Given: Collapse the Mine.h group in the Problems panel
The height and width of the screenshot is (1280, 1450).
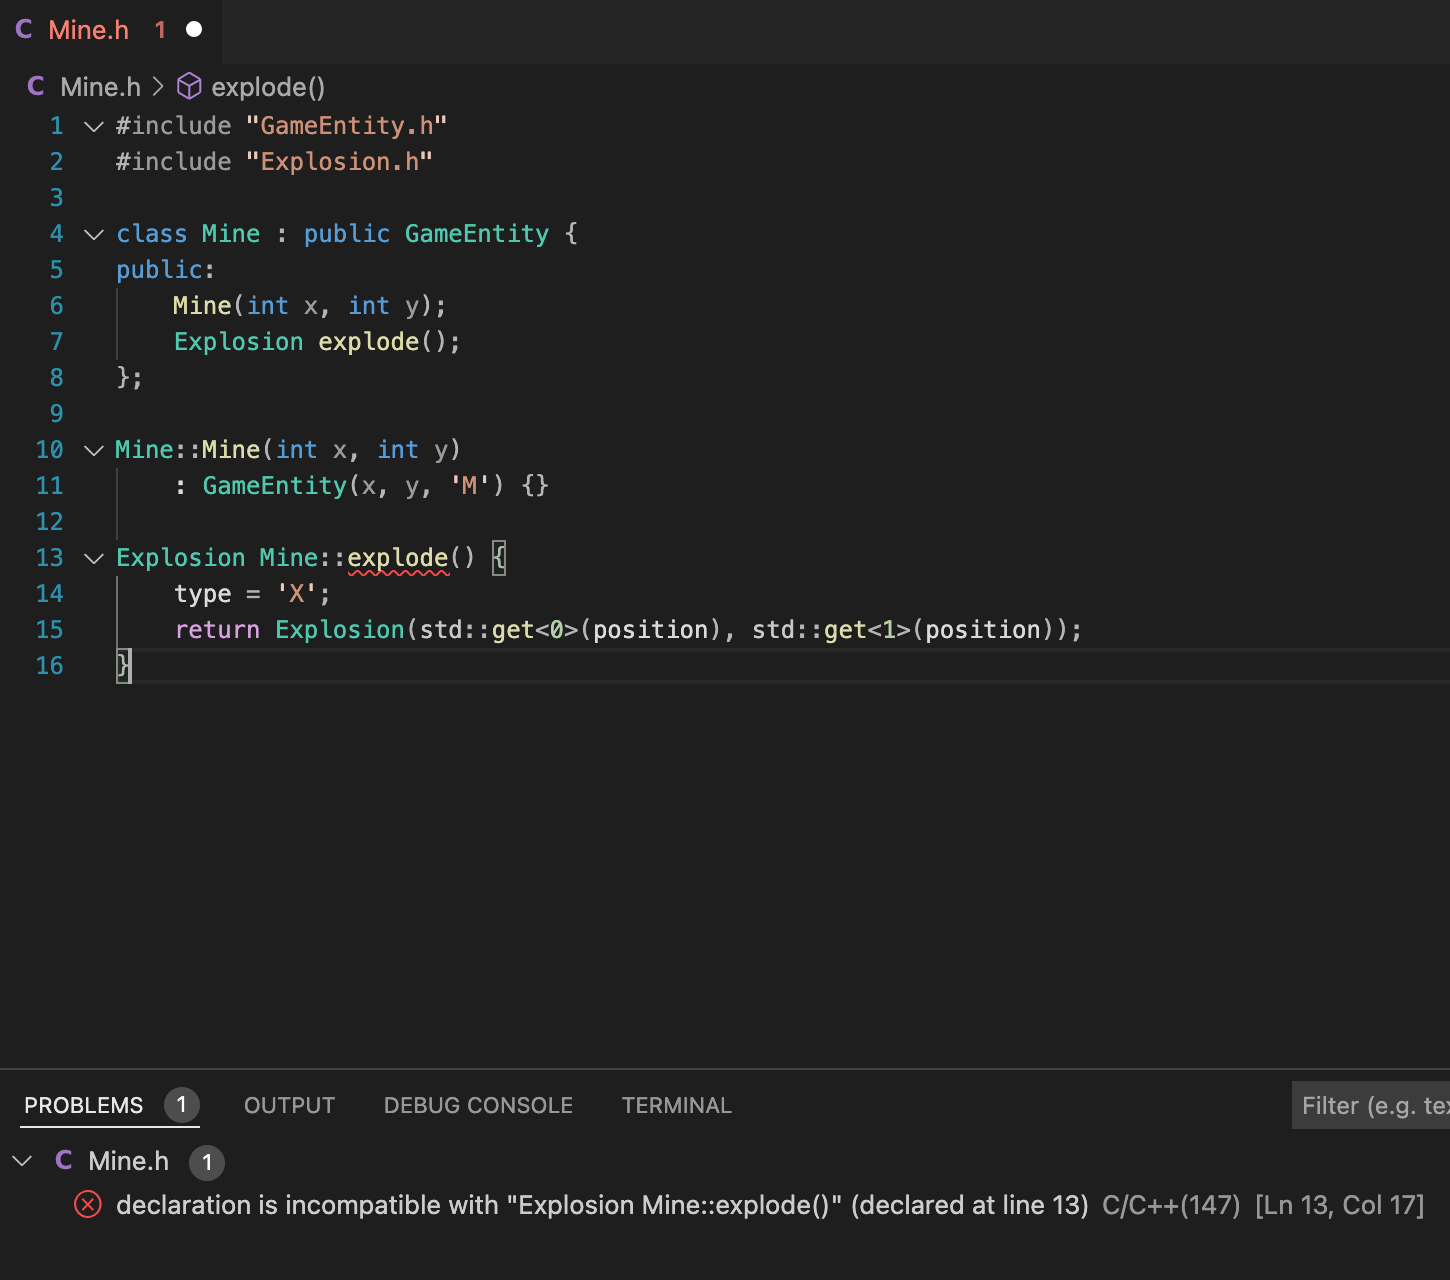Looking at the screenshot, I should (x=22, y=1160).
